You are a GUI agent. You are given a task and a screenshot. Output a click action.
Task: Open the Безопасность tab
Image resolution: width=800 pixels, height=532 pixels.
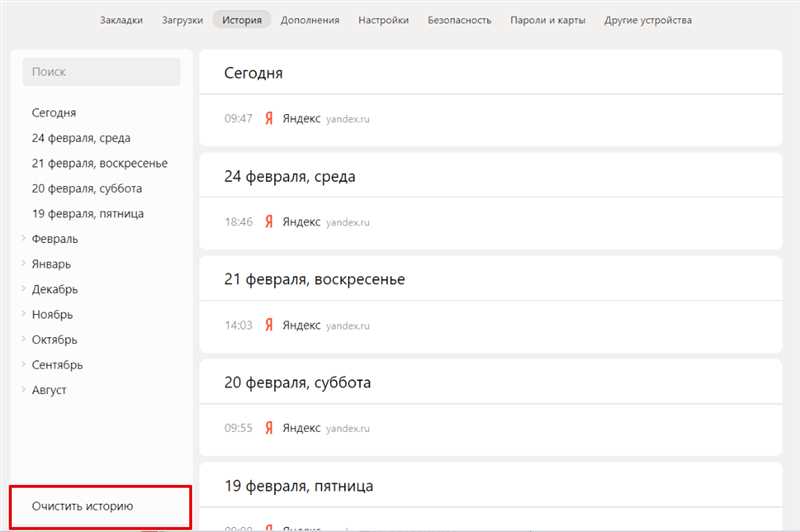click(460, 20)
